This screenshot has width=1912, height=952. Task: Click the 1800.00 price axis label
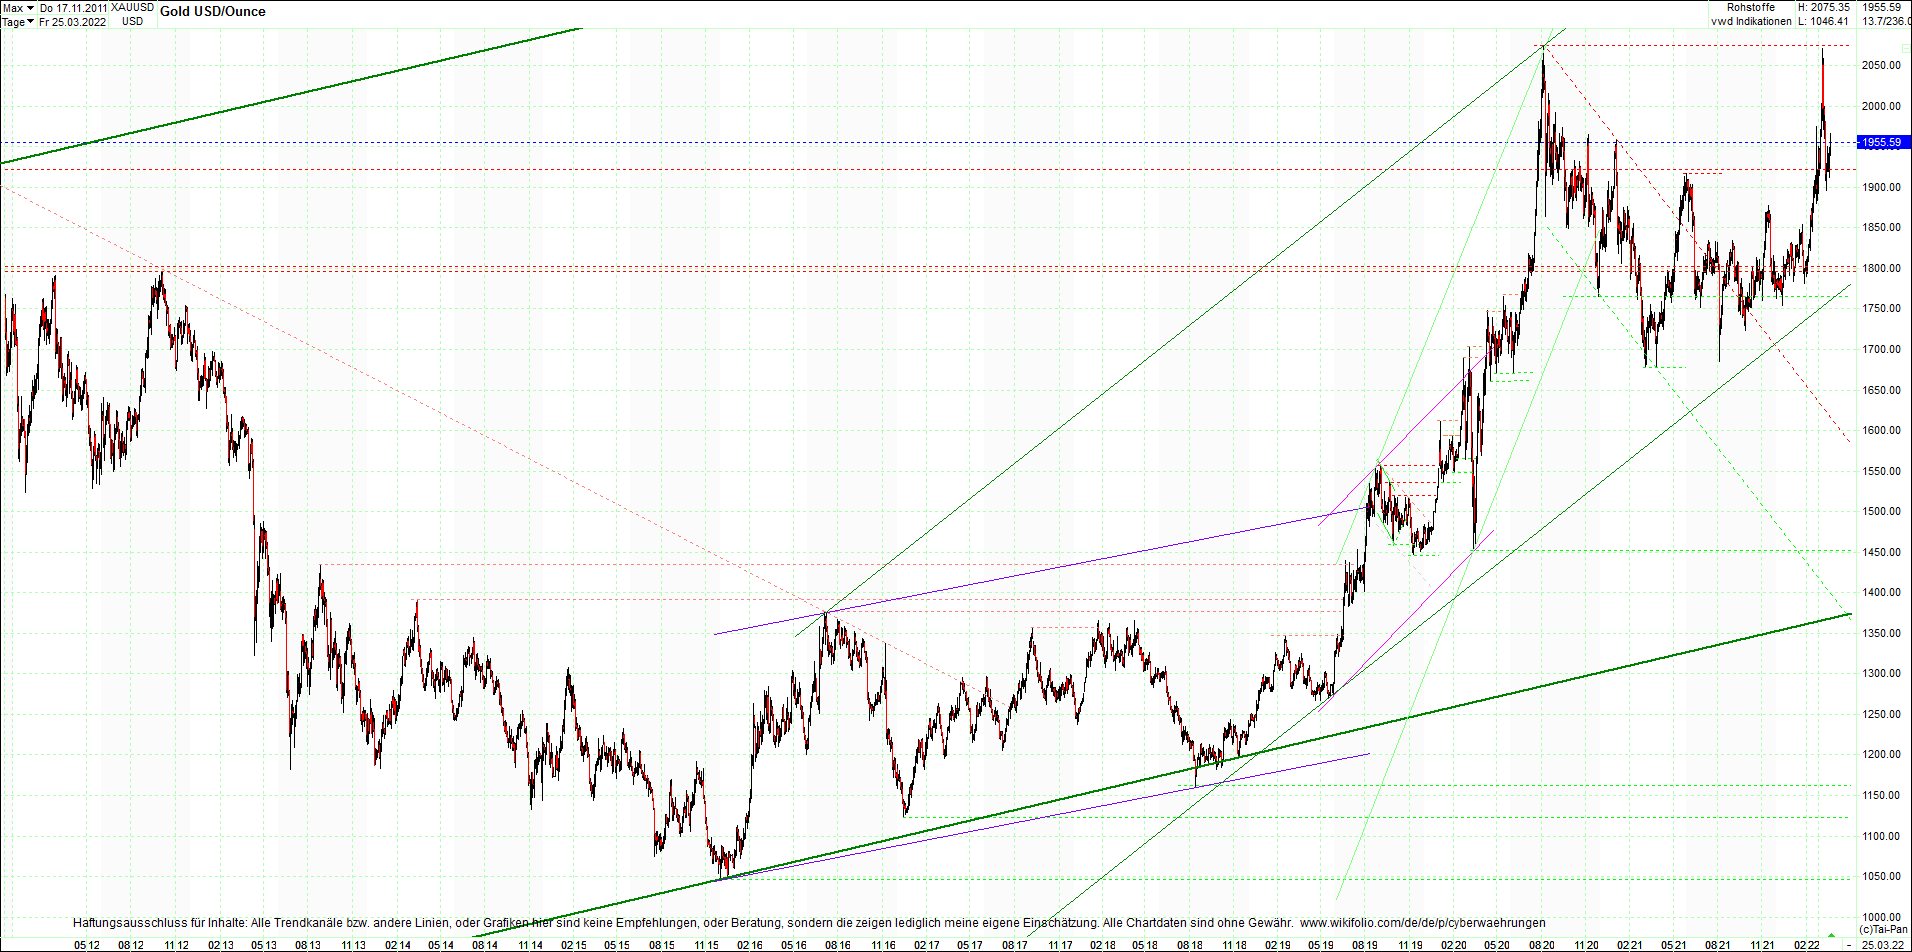pos(1881,269)
